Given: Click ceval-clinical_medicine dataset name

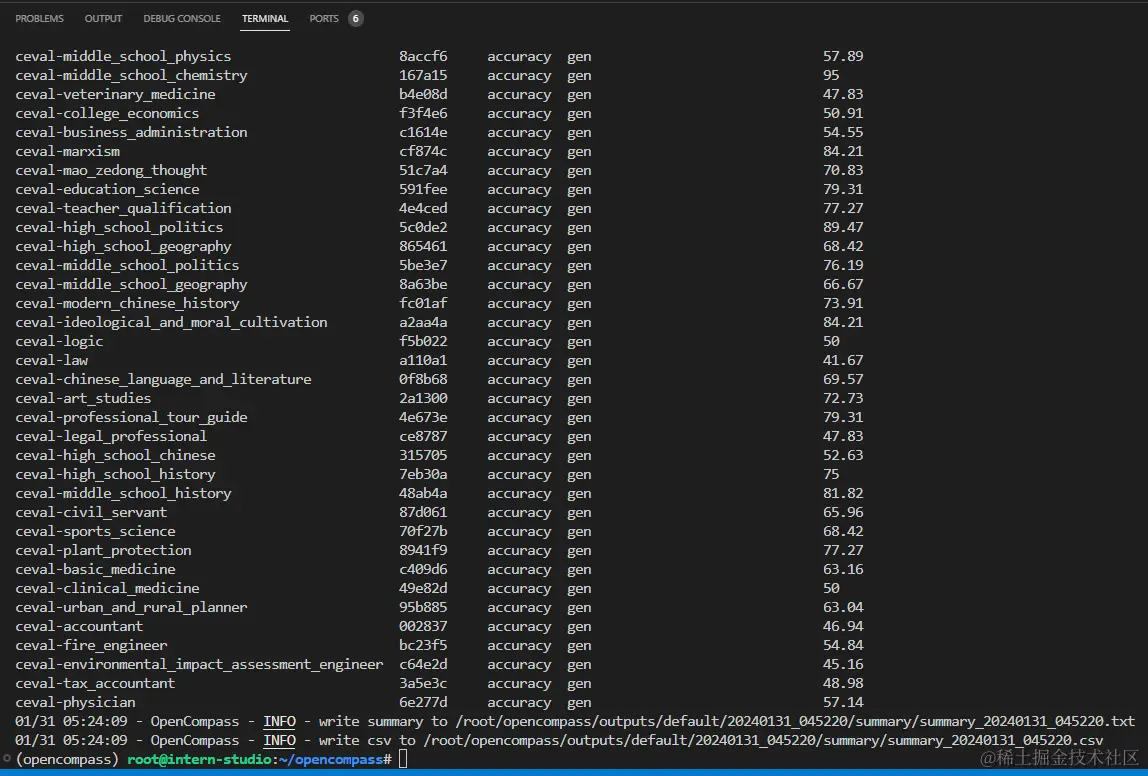Looking at the screenshot, I should [x=107, y=589].
